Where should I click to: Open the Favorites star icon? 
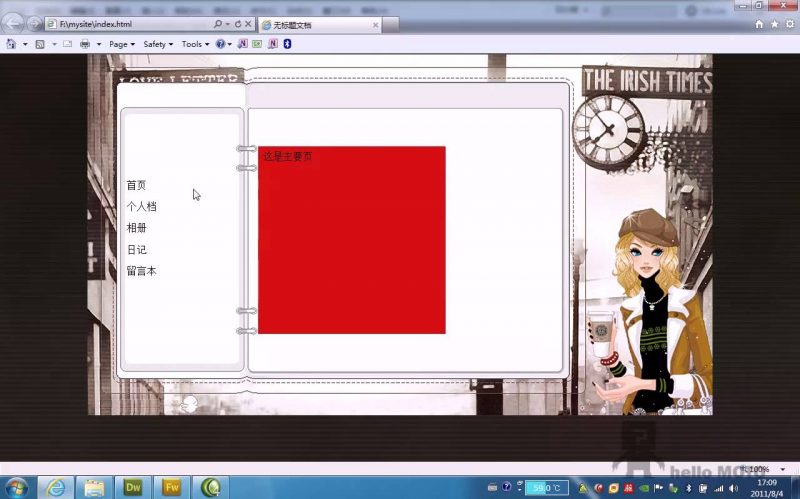pyautogui.click(x=774, y=24)
